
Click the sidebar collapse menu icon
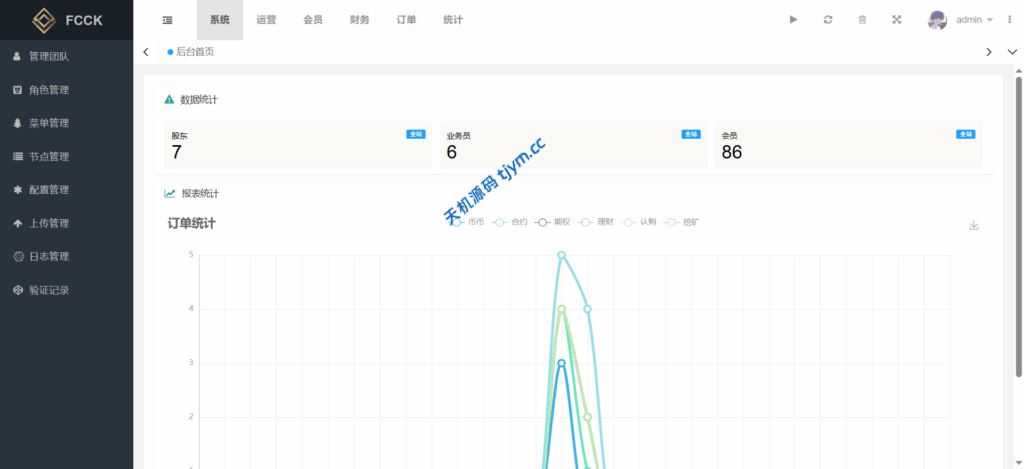click(x=167, y=20)
